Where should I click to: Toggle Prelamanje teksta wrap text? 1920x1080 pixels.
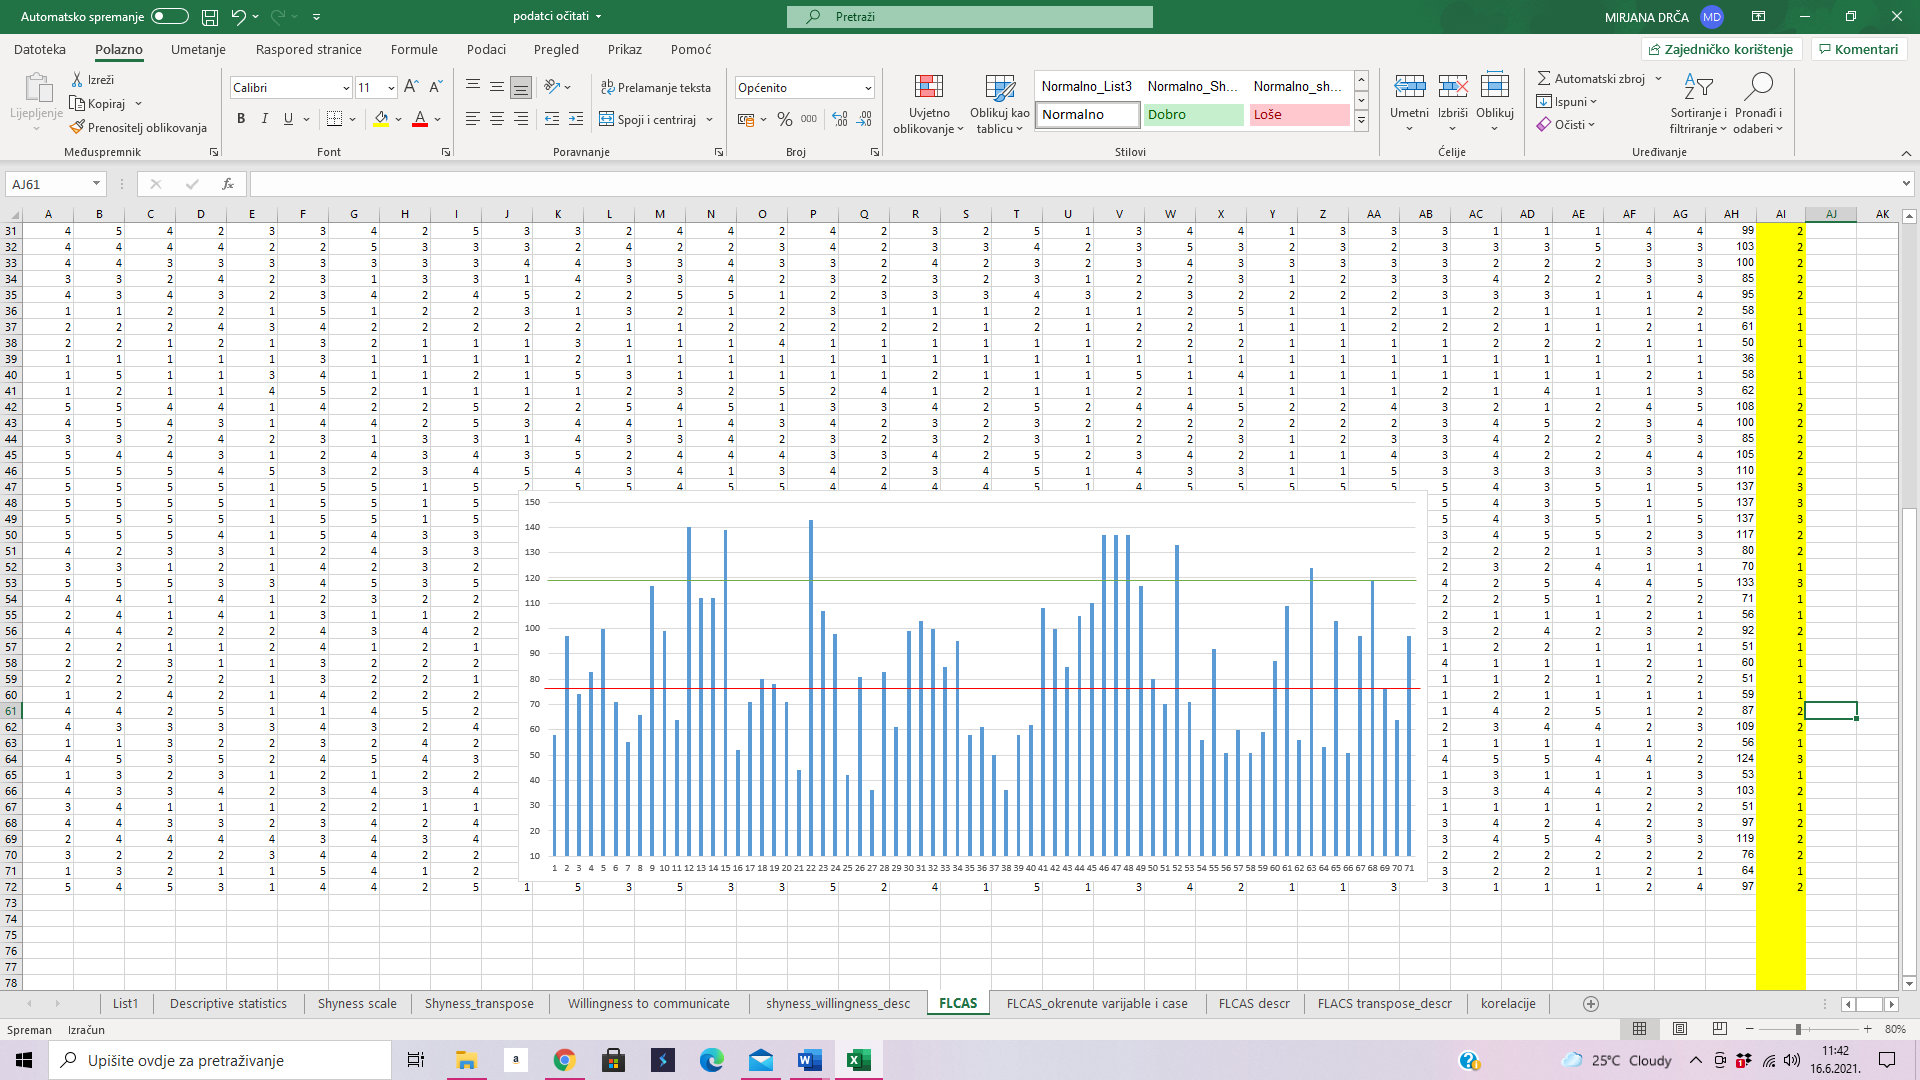(x=656, y=88)
